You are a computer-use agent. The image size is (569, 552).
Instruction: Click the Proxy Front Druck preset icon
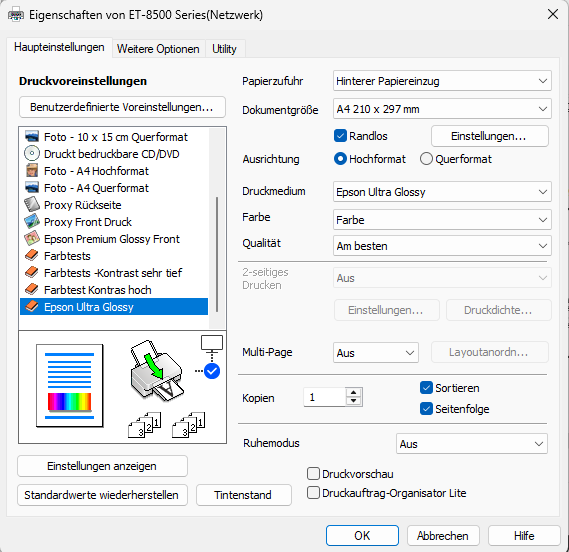[x=32, y=221]
